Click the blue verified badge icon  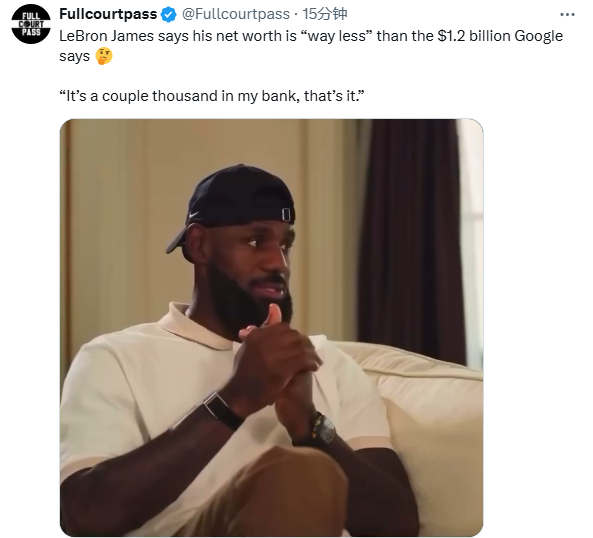(169, 15)
